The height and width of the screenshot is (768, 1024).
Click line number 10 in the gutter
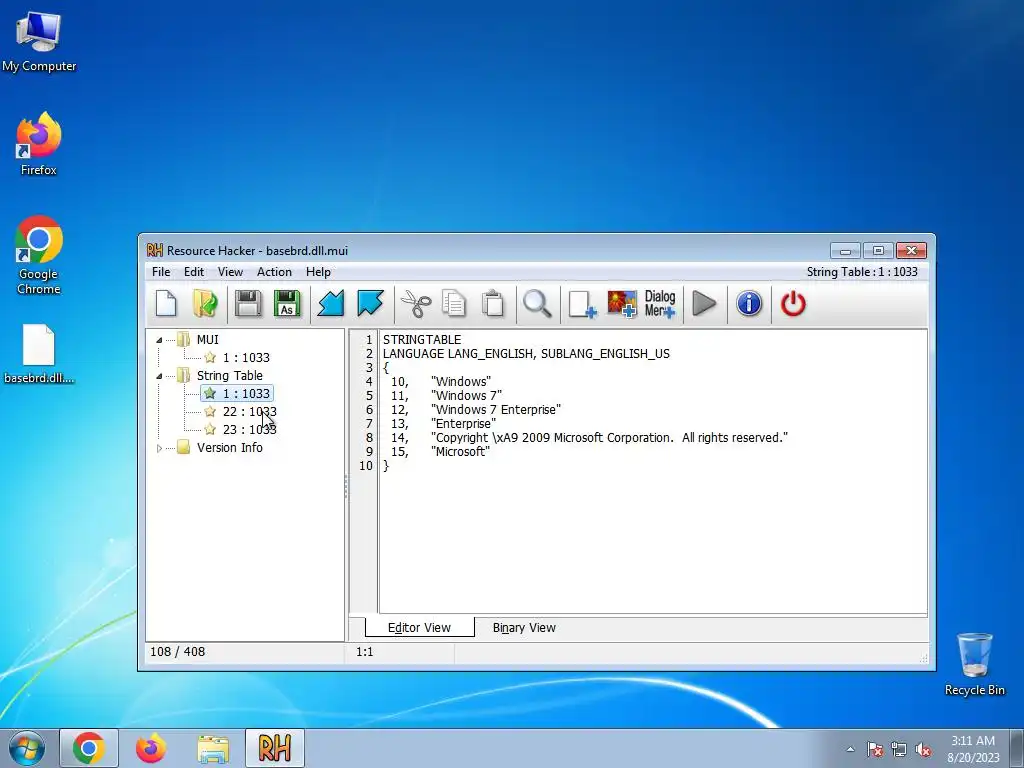point(366,466)
